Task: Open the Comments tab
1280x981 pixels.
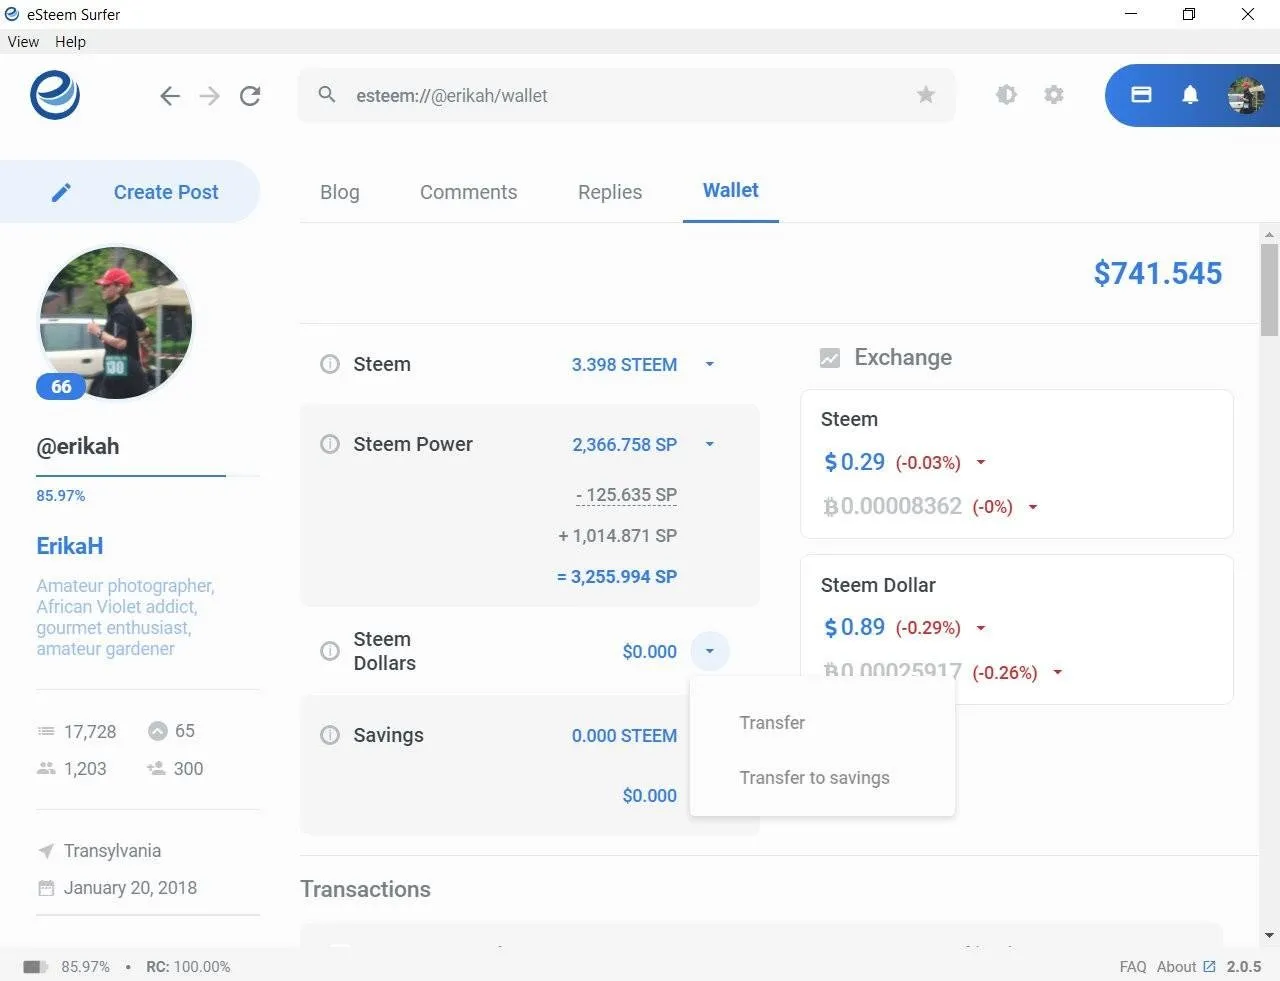Action: pyautogui.click(x=468, y=192)
